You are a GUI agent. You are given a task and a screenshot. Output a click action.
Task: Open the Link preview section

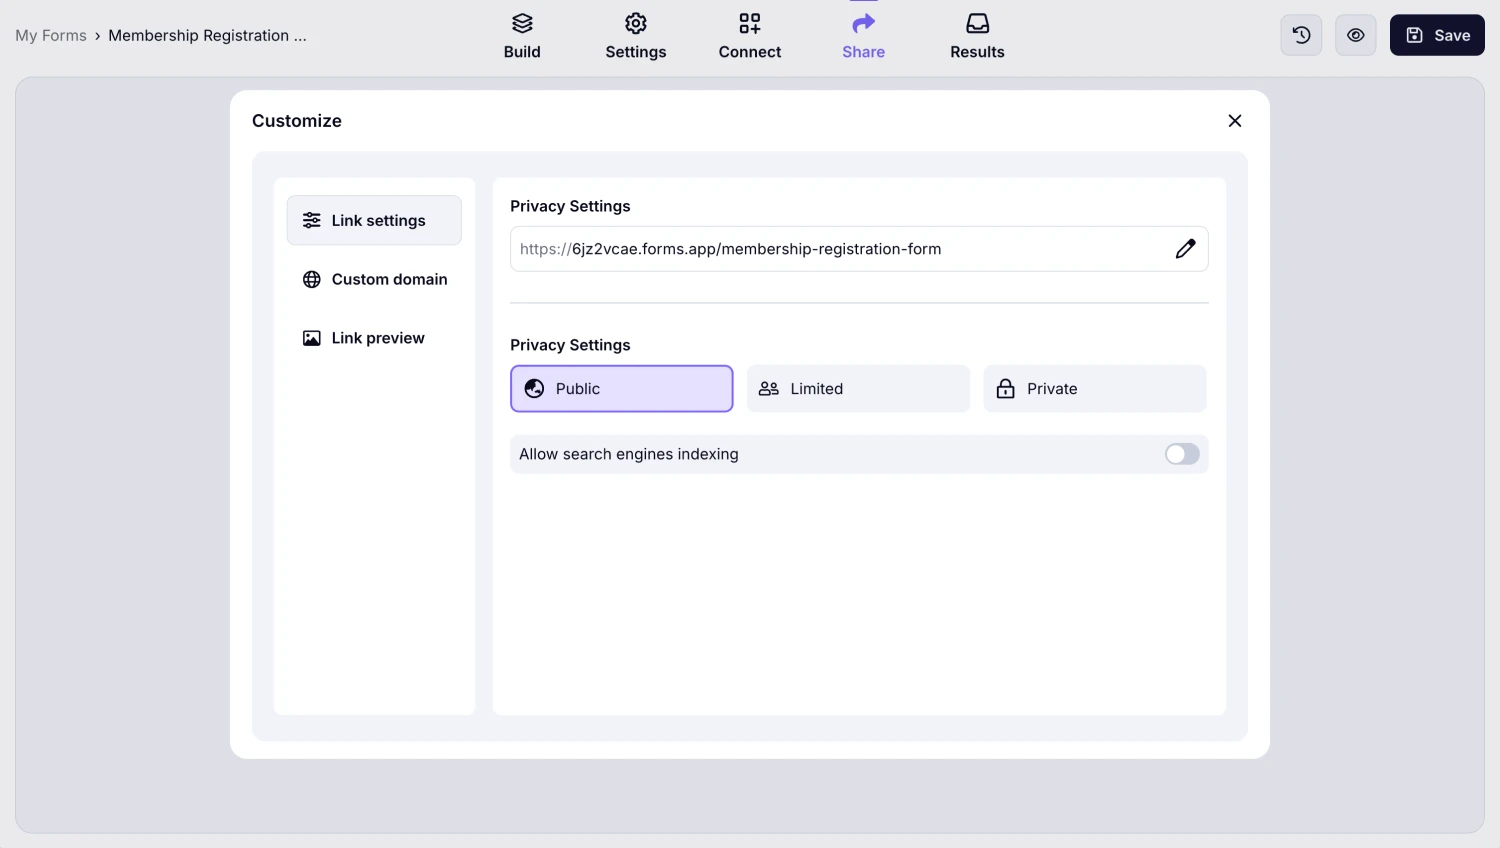click(x=377, y=338)
